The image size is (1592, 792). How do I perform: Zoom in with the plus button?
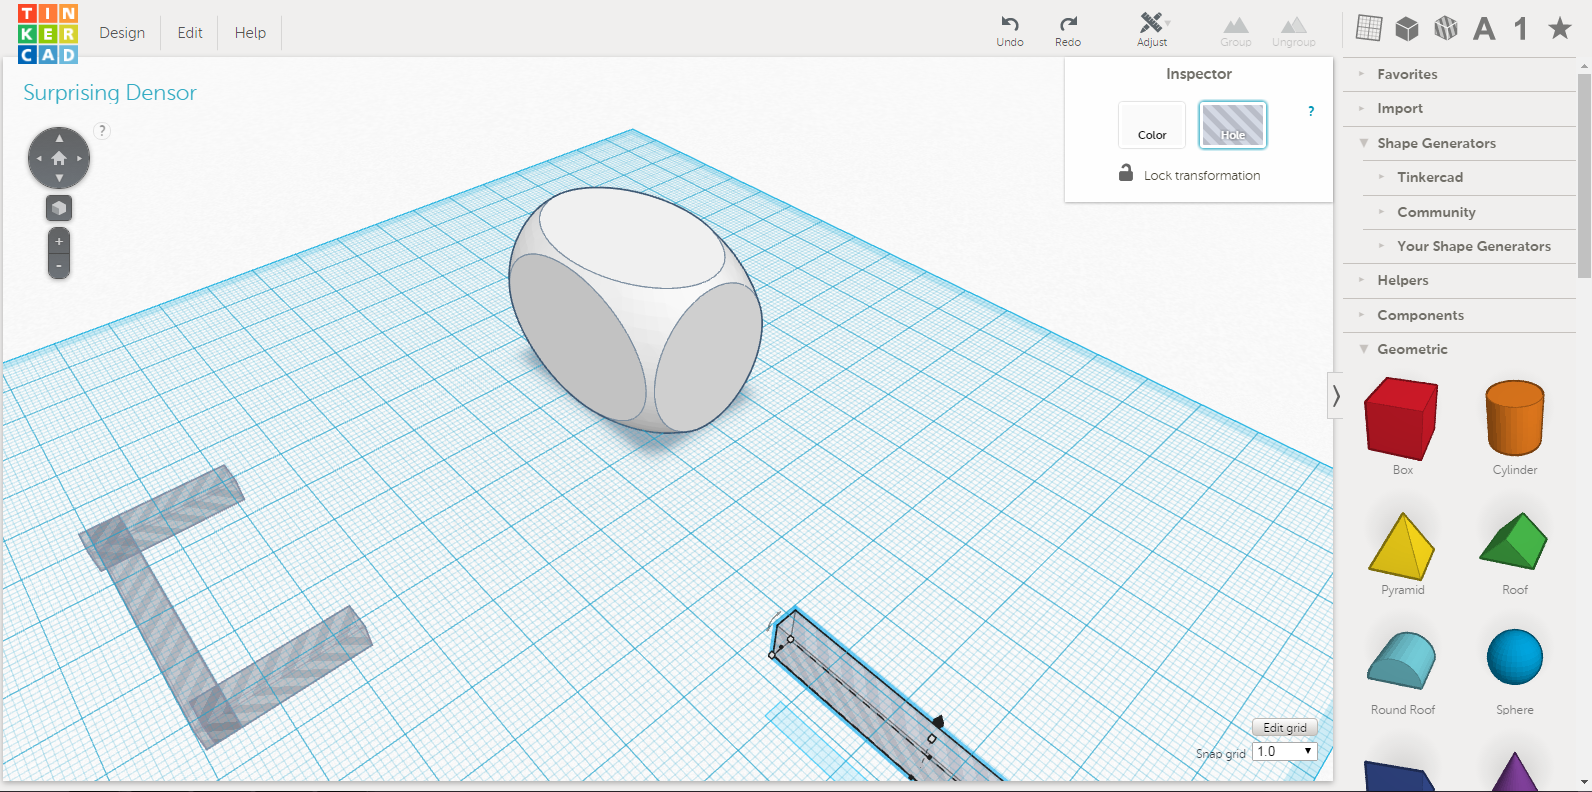coord(59,241)
